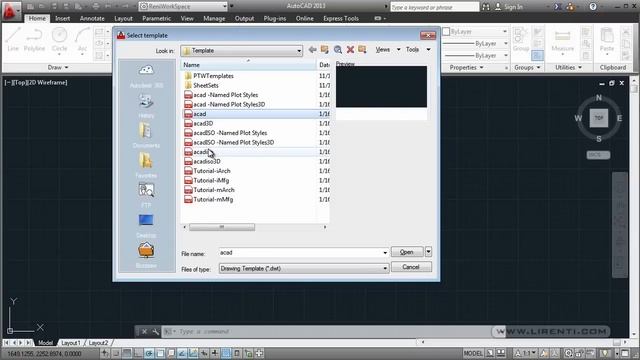Switch to the Insert ribbon tab
640x360 pixels.
(62, 18)
